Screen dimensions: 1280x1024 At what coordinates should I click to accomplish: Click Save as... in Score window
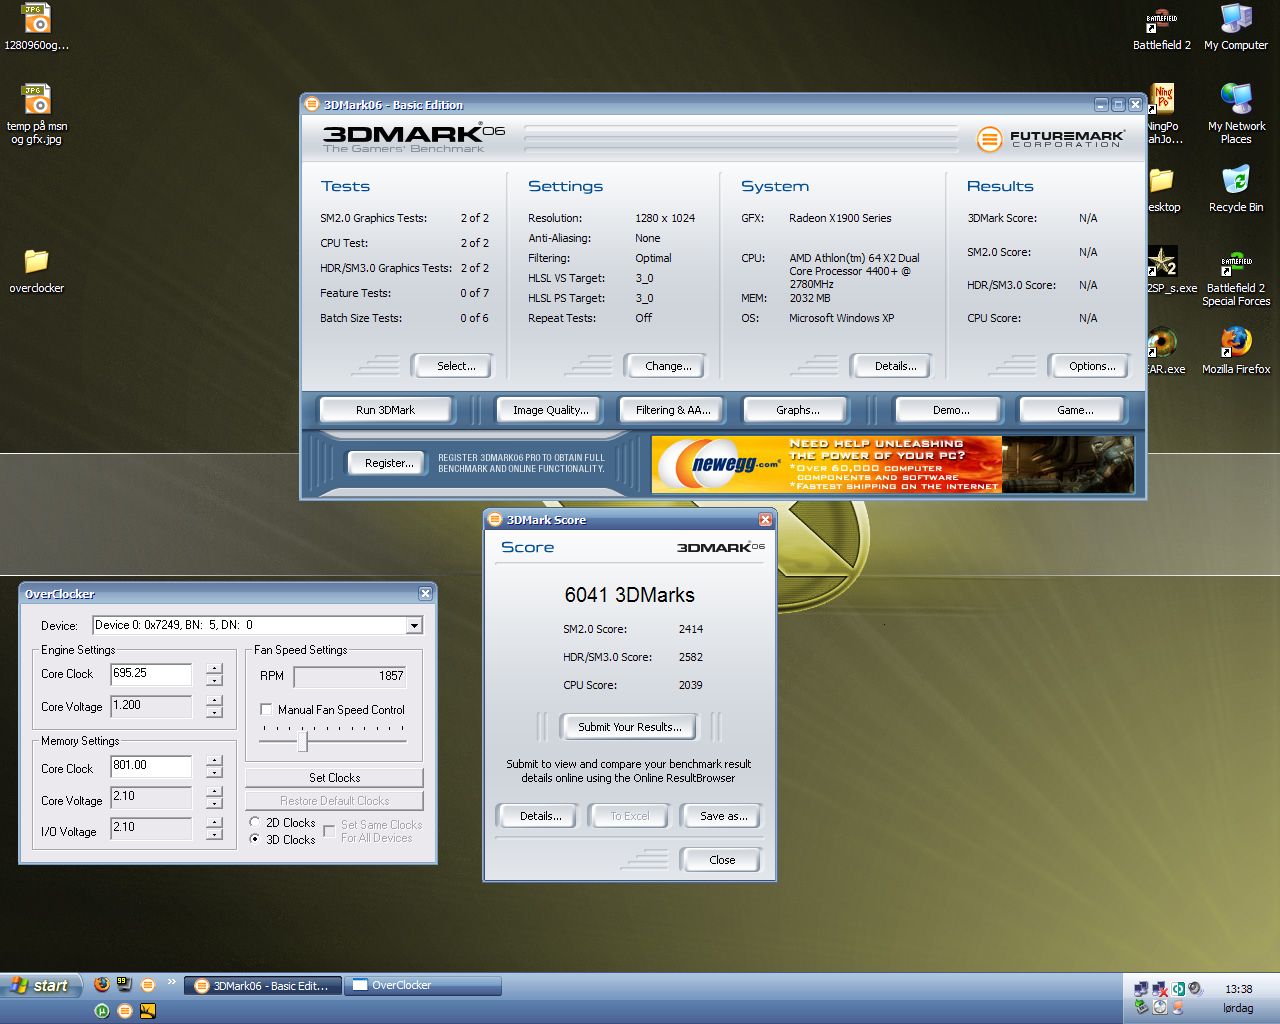pyautogui.click(x=723, y=816)
